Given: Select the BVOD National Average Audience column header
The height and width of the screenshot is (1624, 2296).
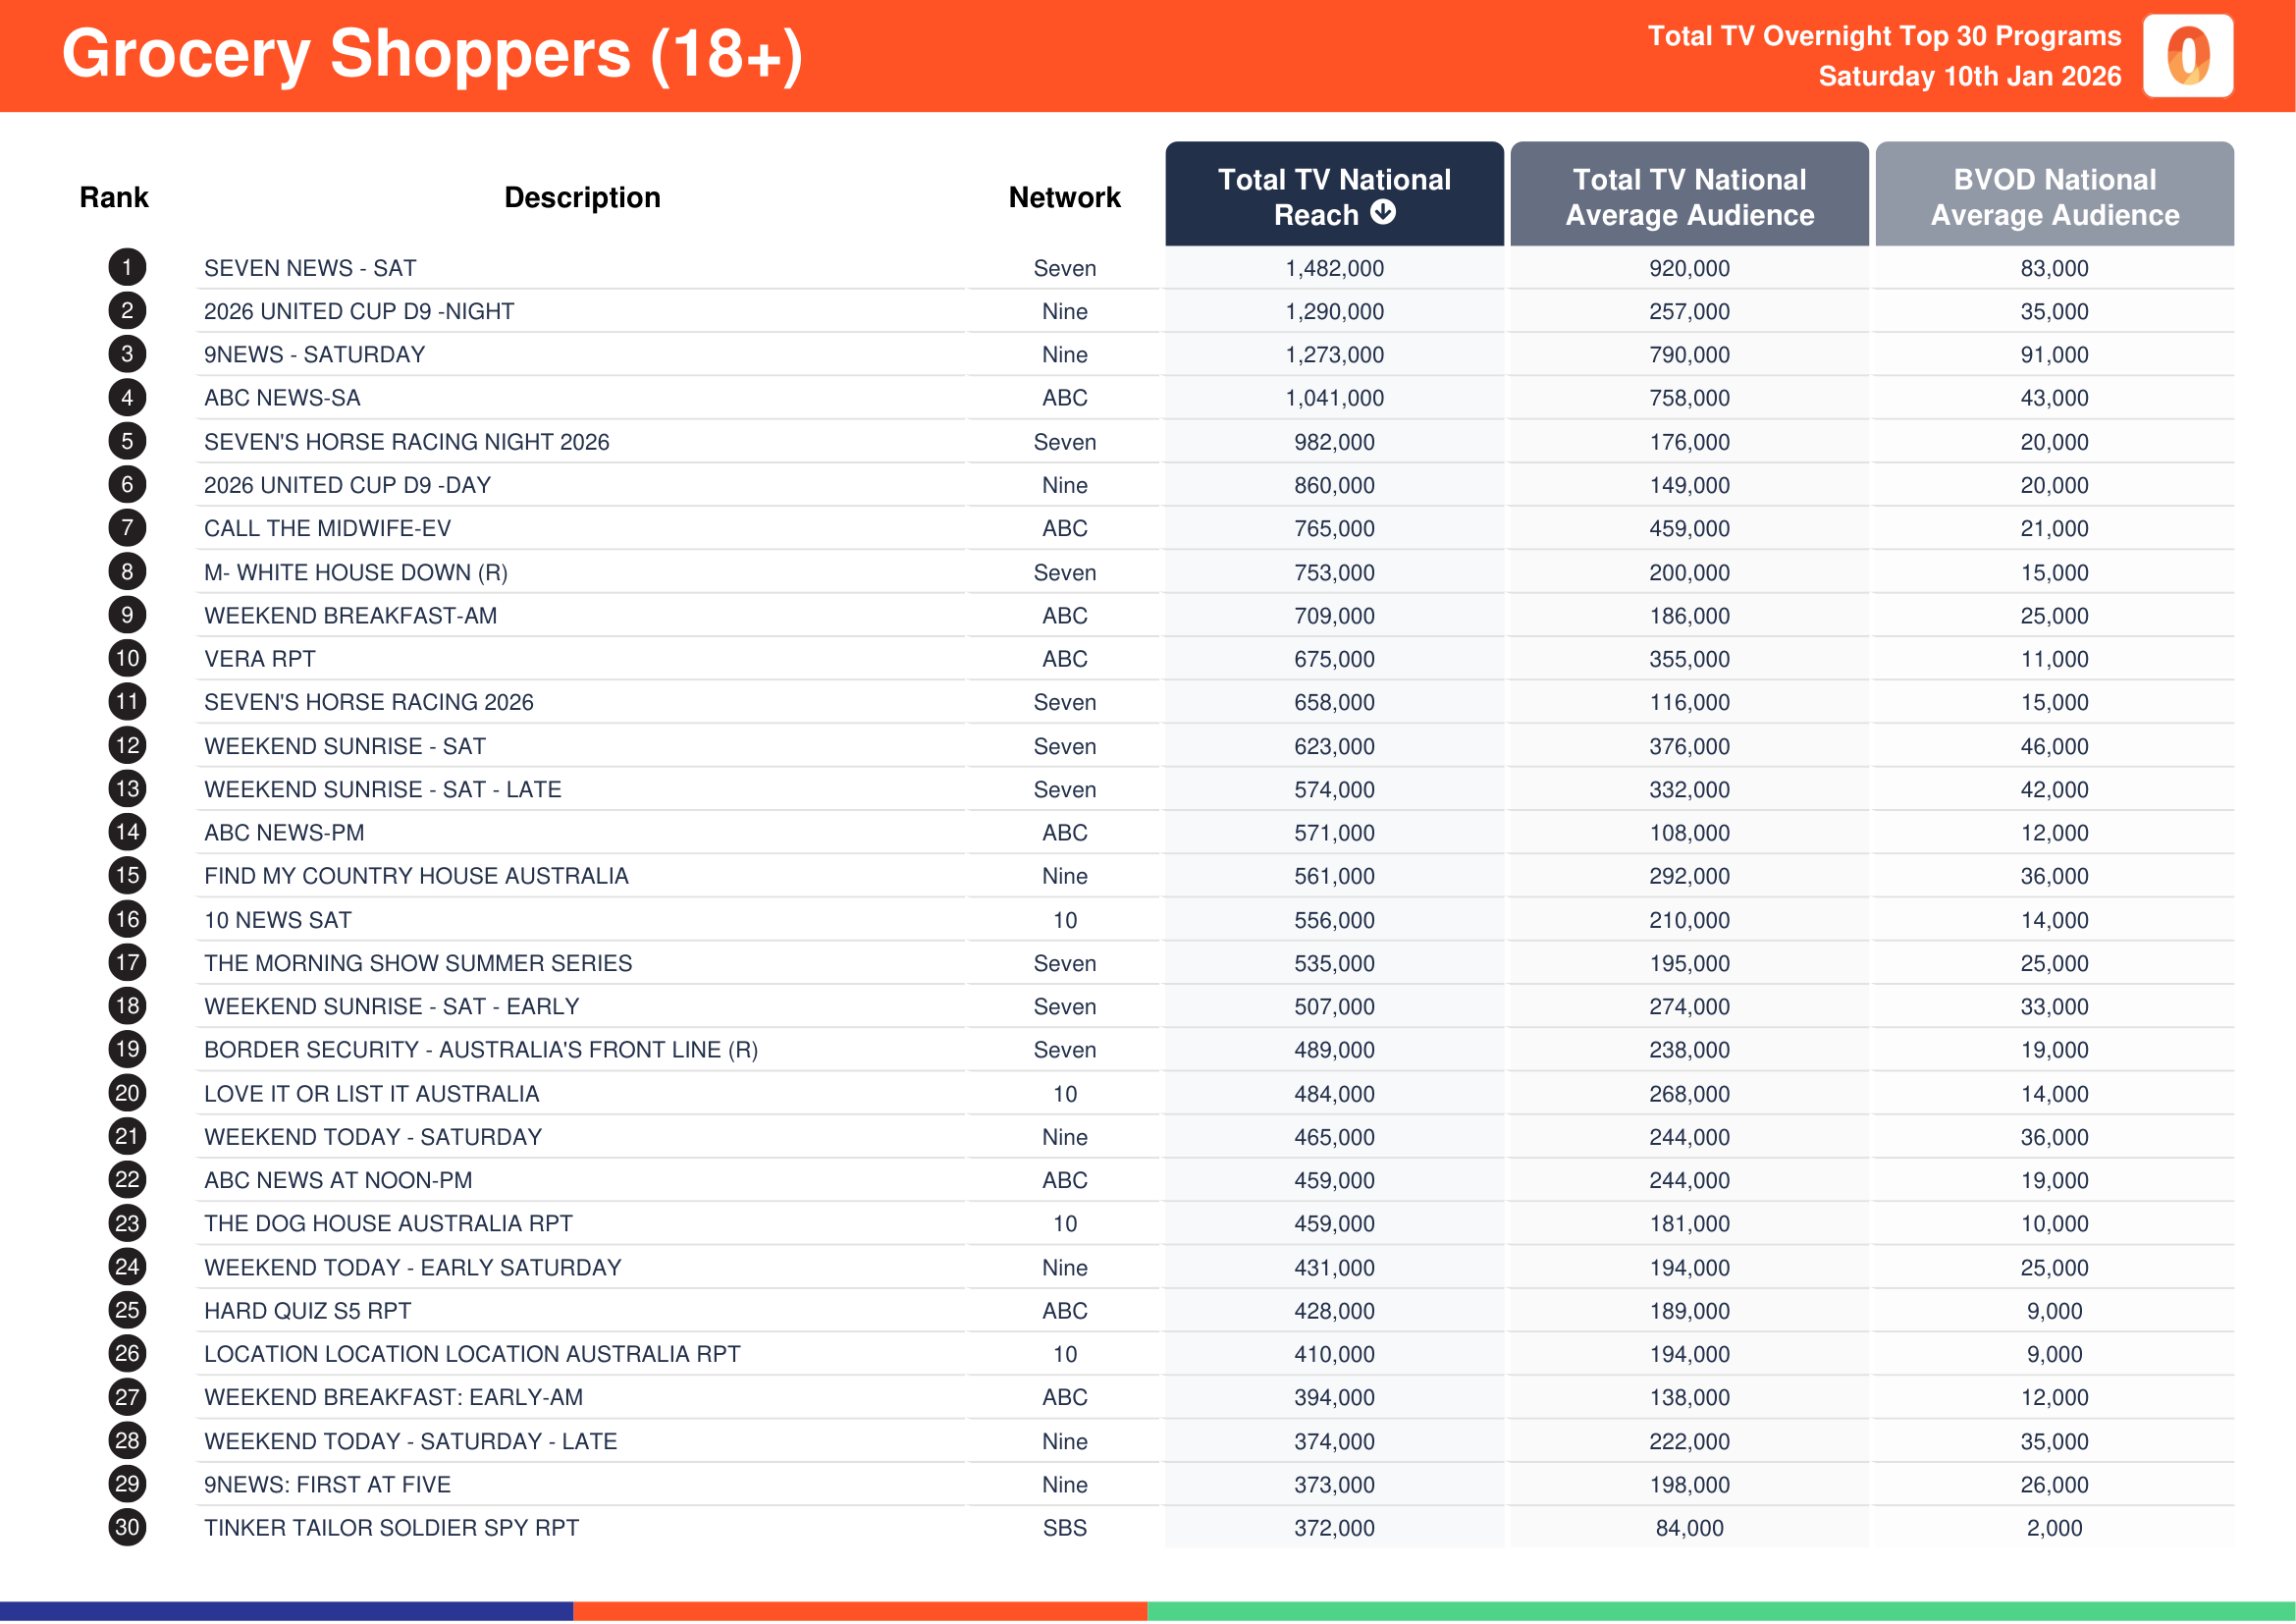Looking at the screenshot, I should coord(2054,196).
